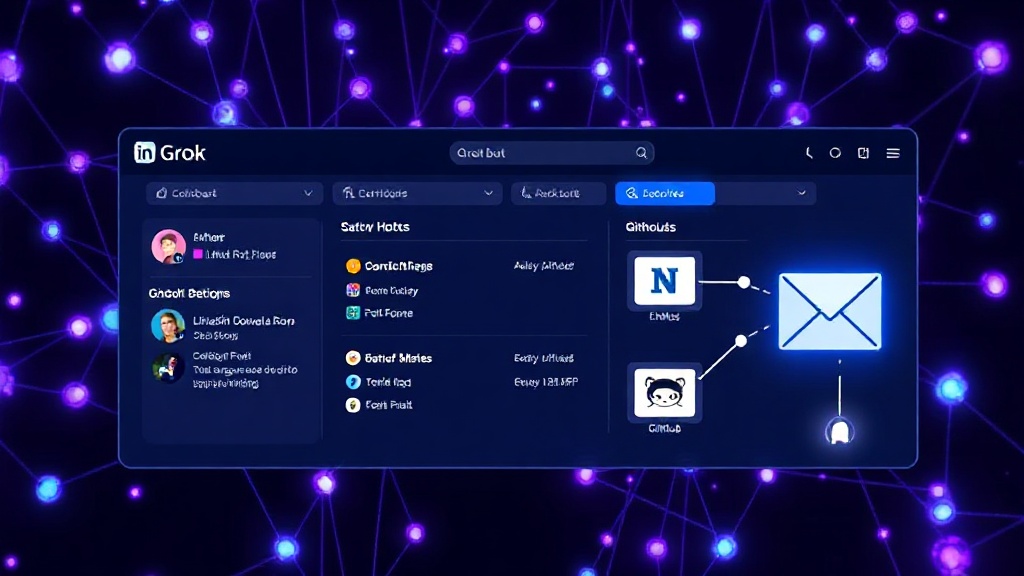
Task: Click chevron on the 'Colribart' dropdown
Action: click(x=308, y=193)
